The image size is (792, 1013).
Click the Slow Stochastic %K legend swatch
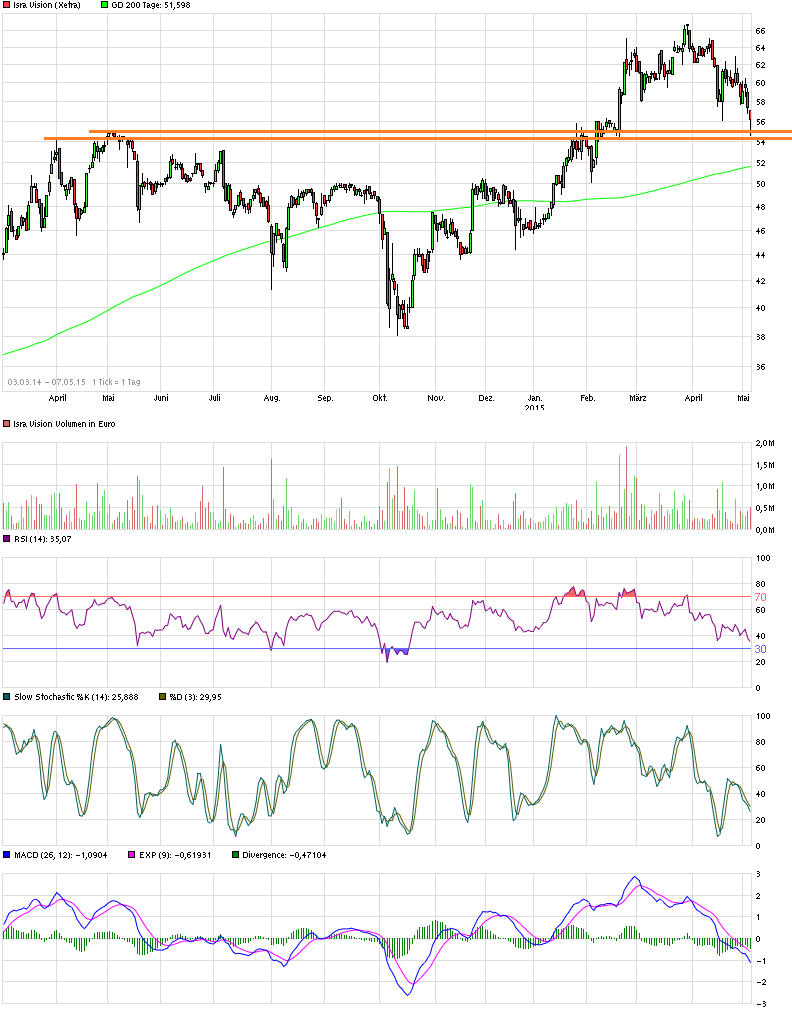point(7,696)
